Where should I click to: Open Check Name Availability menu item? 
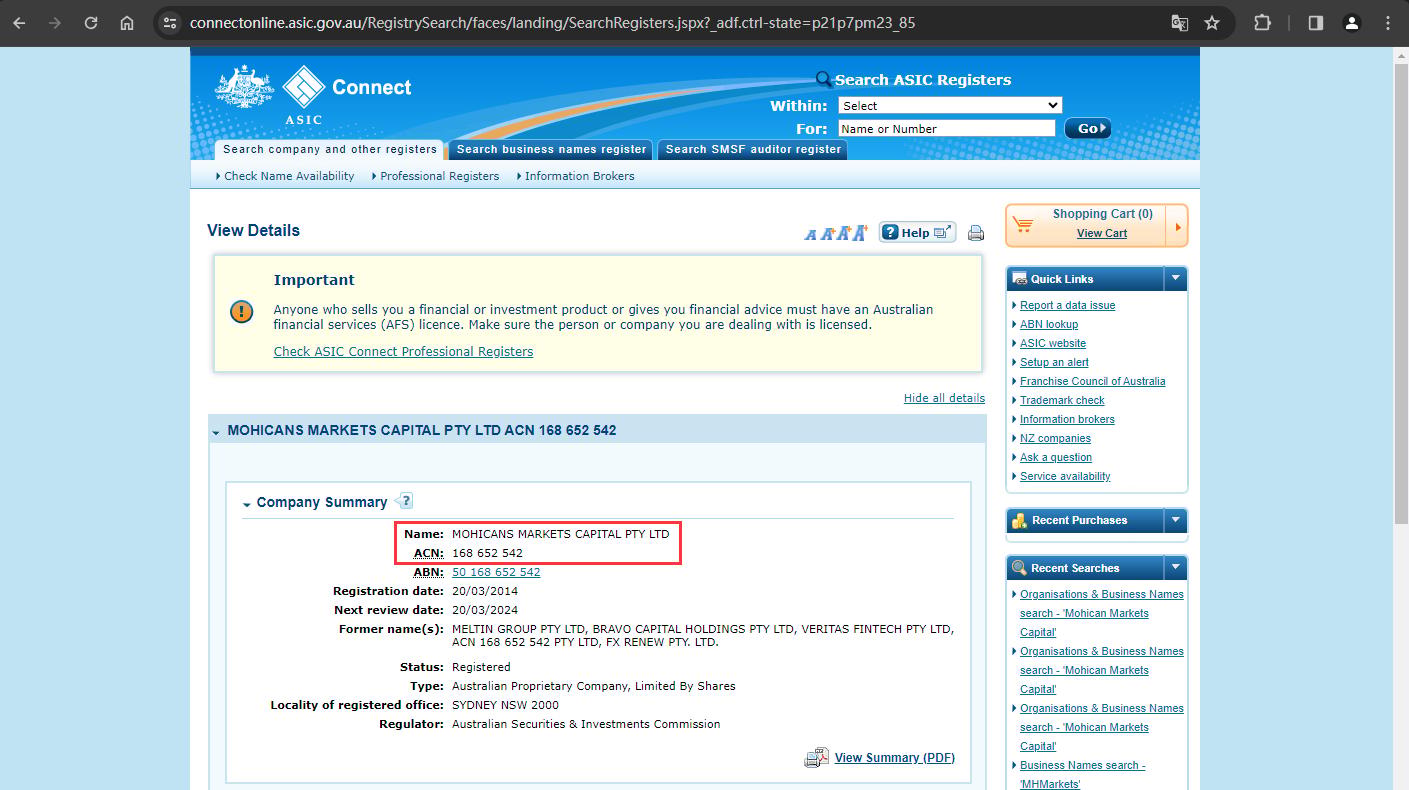pos(289,176)
